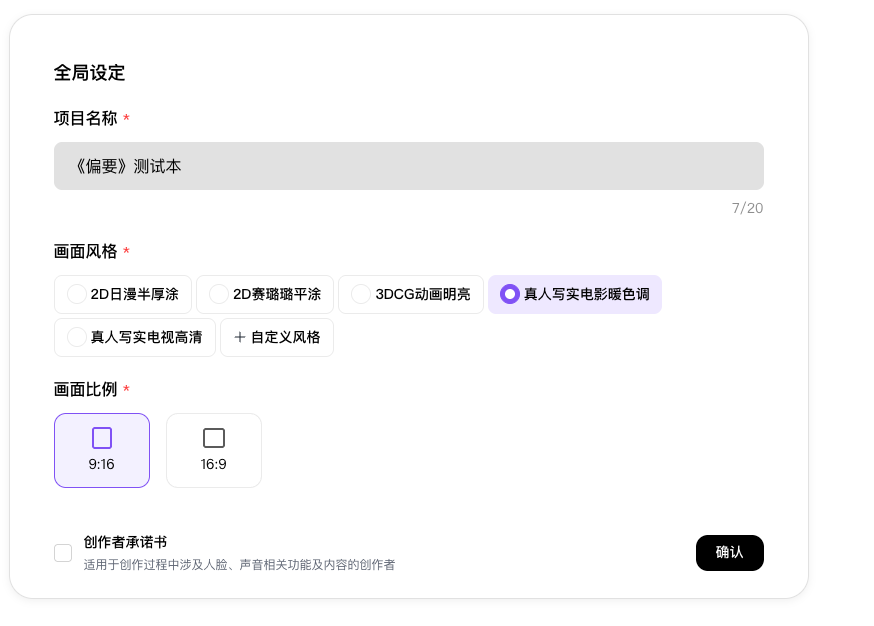Click the project name input field
Image resolution: width=874 pixels, height=626 pixels.
point(408,166)
